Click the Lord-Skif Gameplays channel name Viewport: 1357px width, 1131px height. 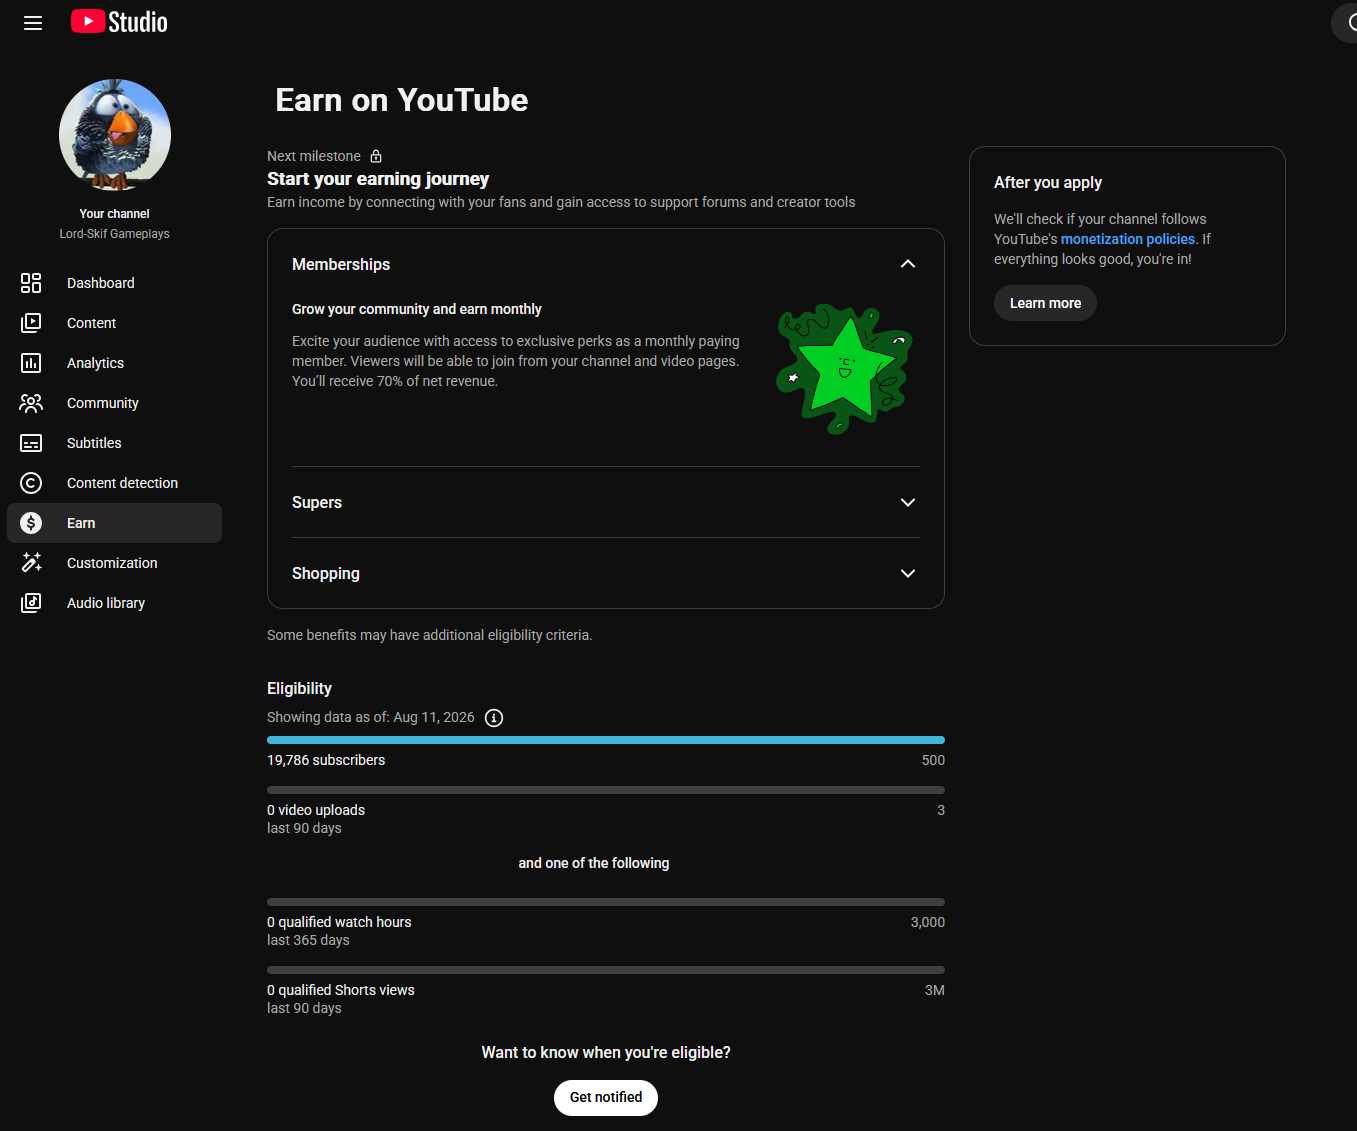pyautogui.click(x=114, y=234)
